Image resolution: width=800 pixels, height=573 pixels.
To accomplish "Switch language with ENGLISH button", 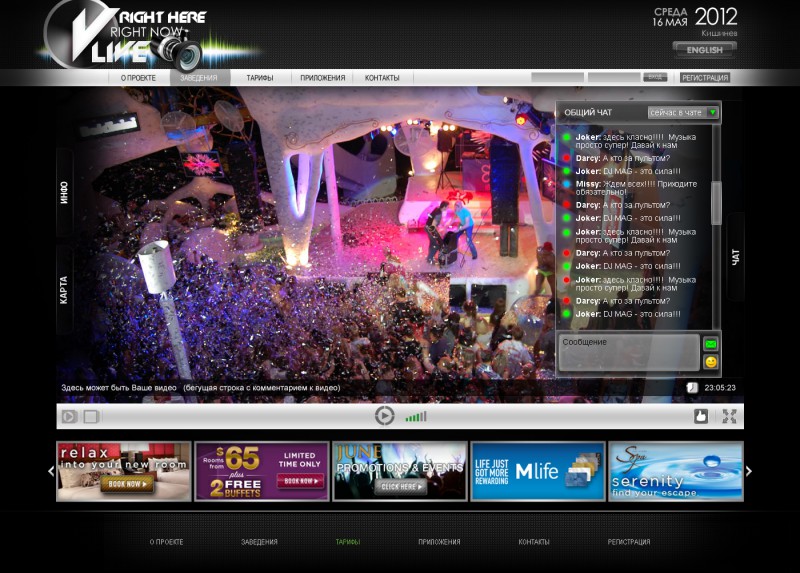I will pos(705,50).
